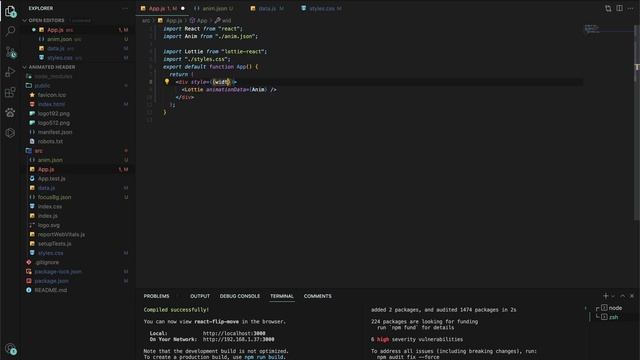Open focus@g.json in the file tree

(x=54, y=197)
